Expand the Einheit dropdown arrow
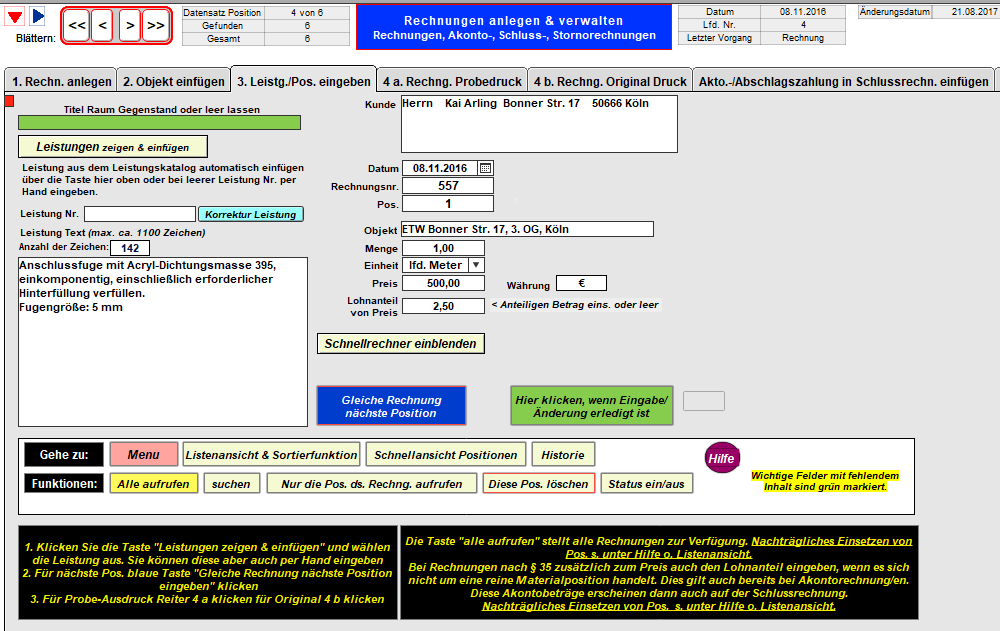This screenshot has height=631, width=1000. tap(476, 265)
